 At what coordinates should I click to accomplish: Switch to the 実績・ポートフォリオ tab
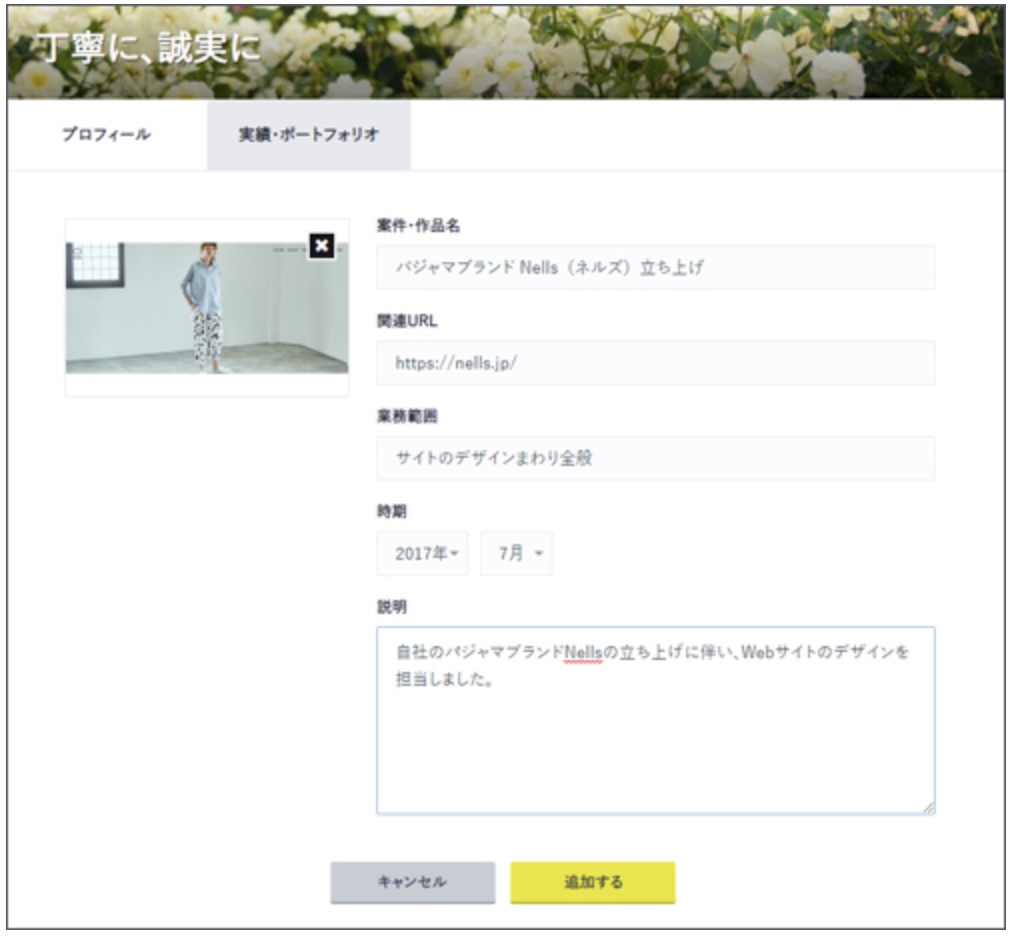(309, 134)
